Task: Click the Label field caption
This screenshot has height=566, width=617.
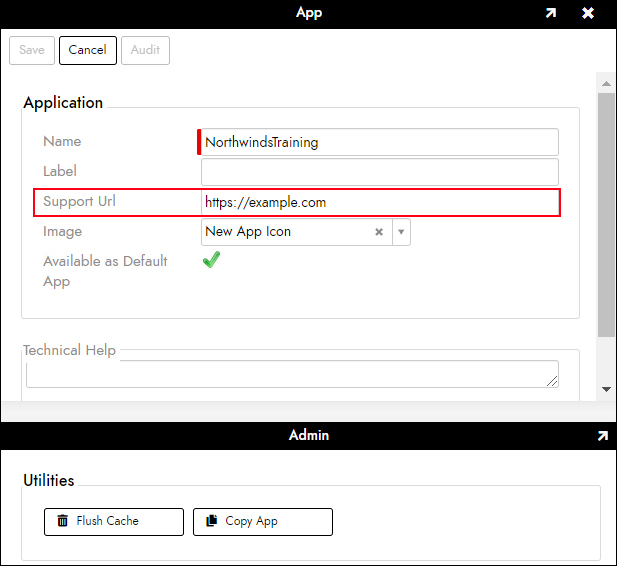Action: click(60, 171)
